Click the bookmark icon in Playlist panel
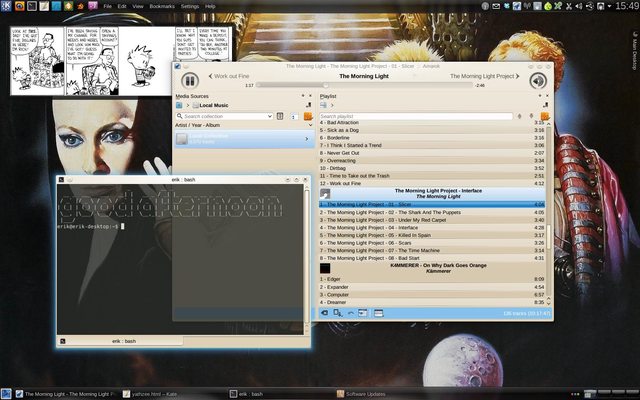Viewport: 640px width, 400px height. (x=545, y=105)
